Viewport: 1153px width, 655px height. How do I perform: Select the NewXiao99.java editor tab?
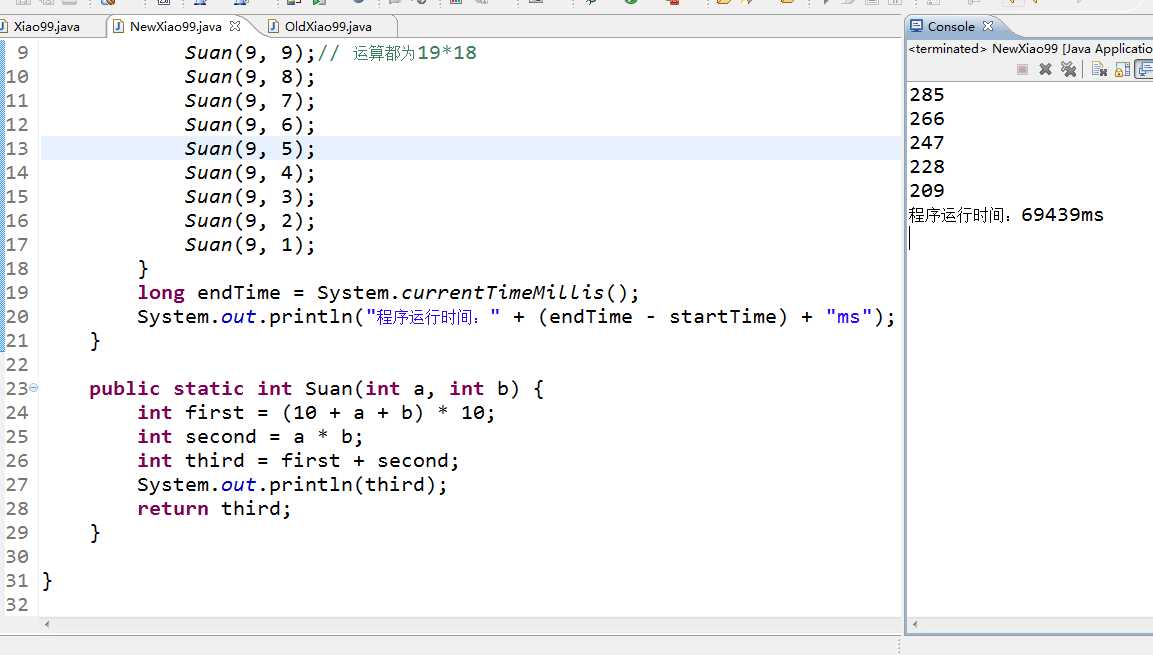(175, 26)
